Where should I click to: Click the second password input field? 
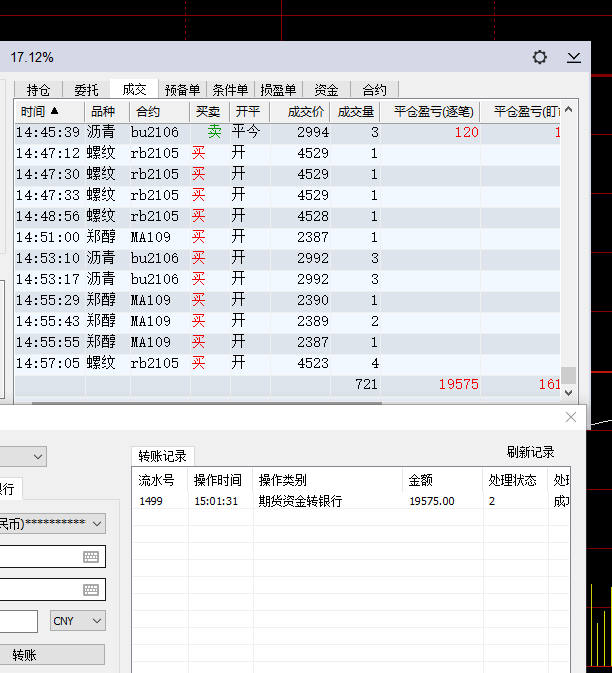(52, 590)
